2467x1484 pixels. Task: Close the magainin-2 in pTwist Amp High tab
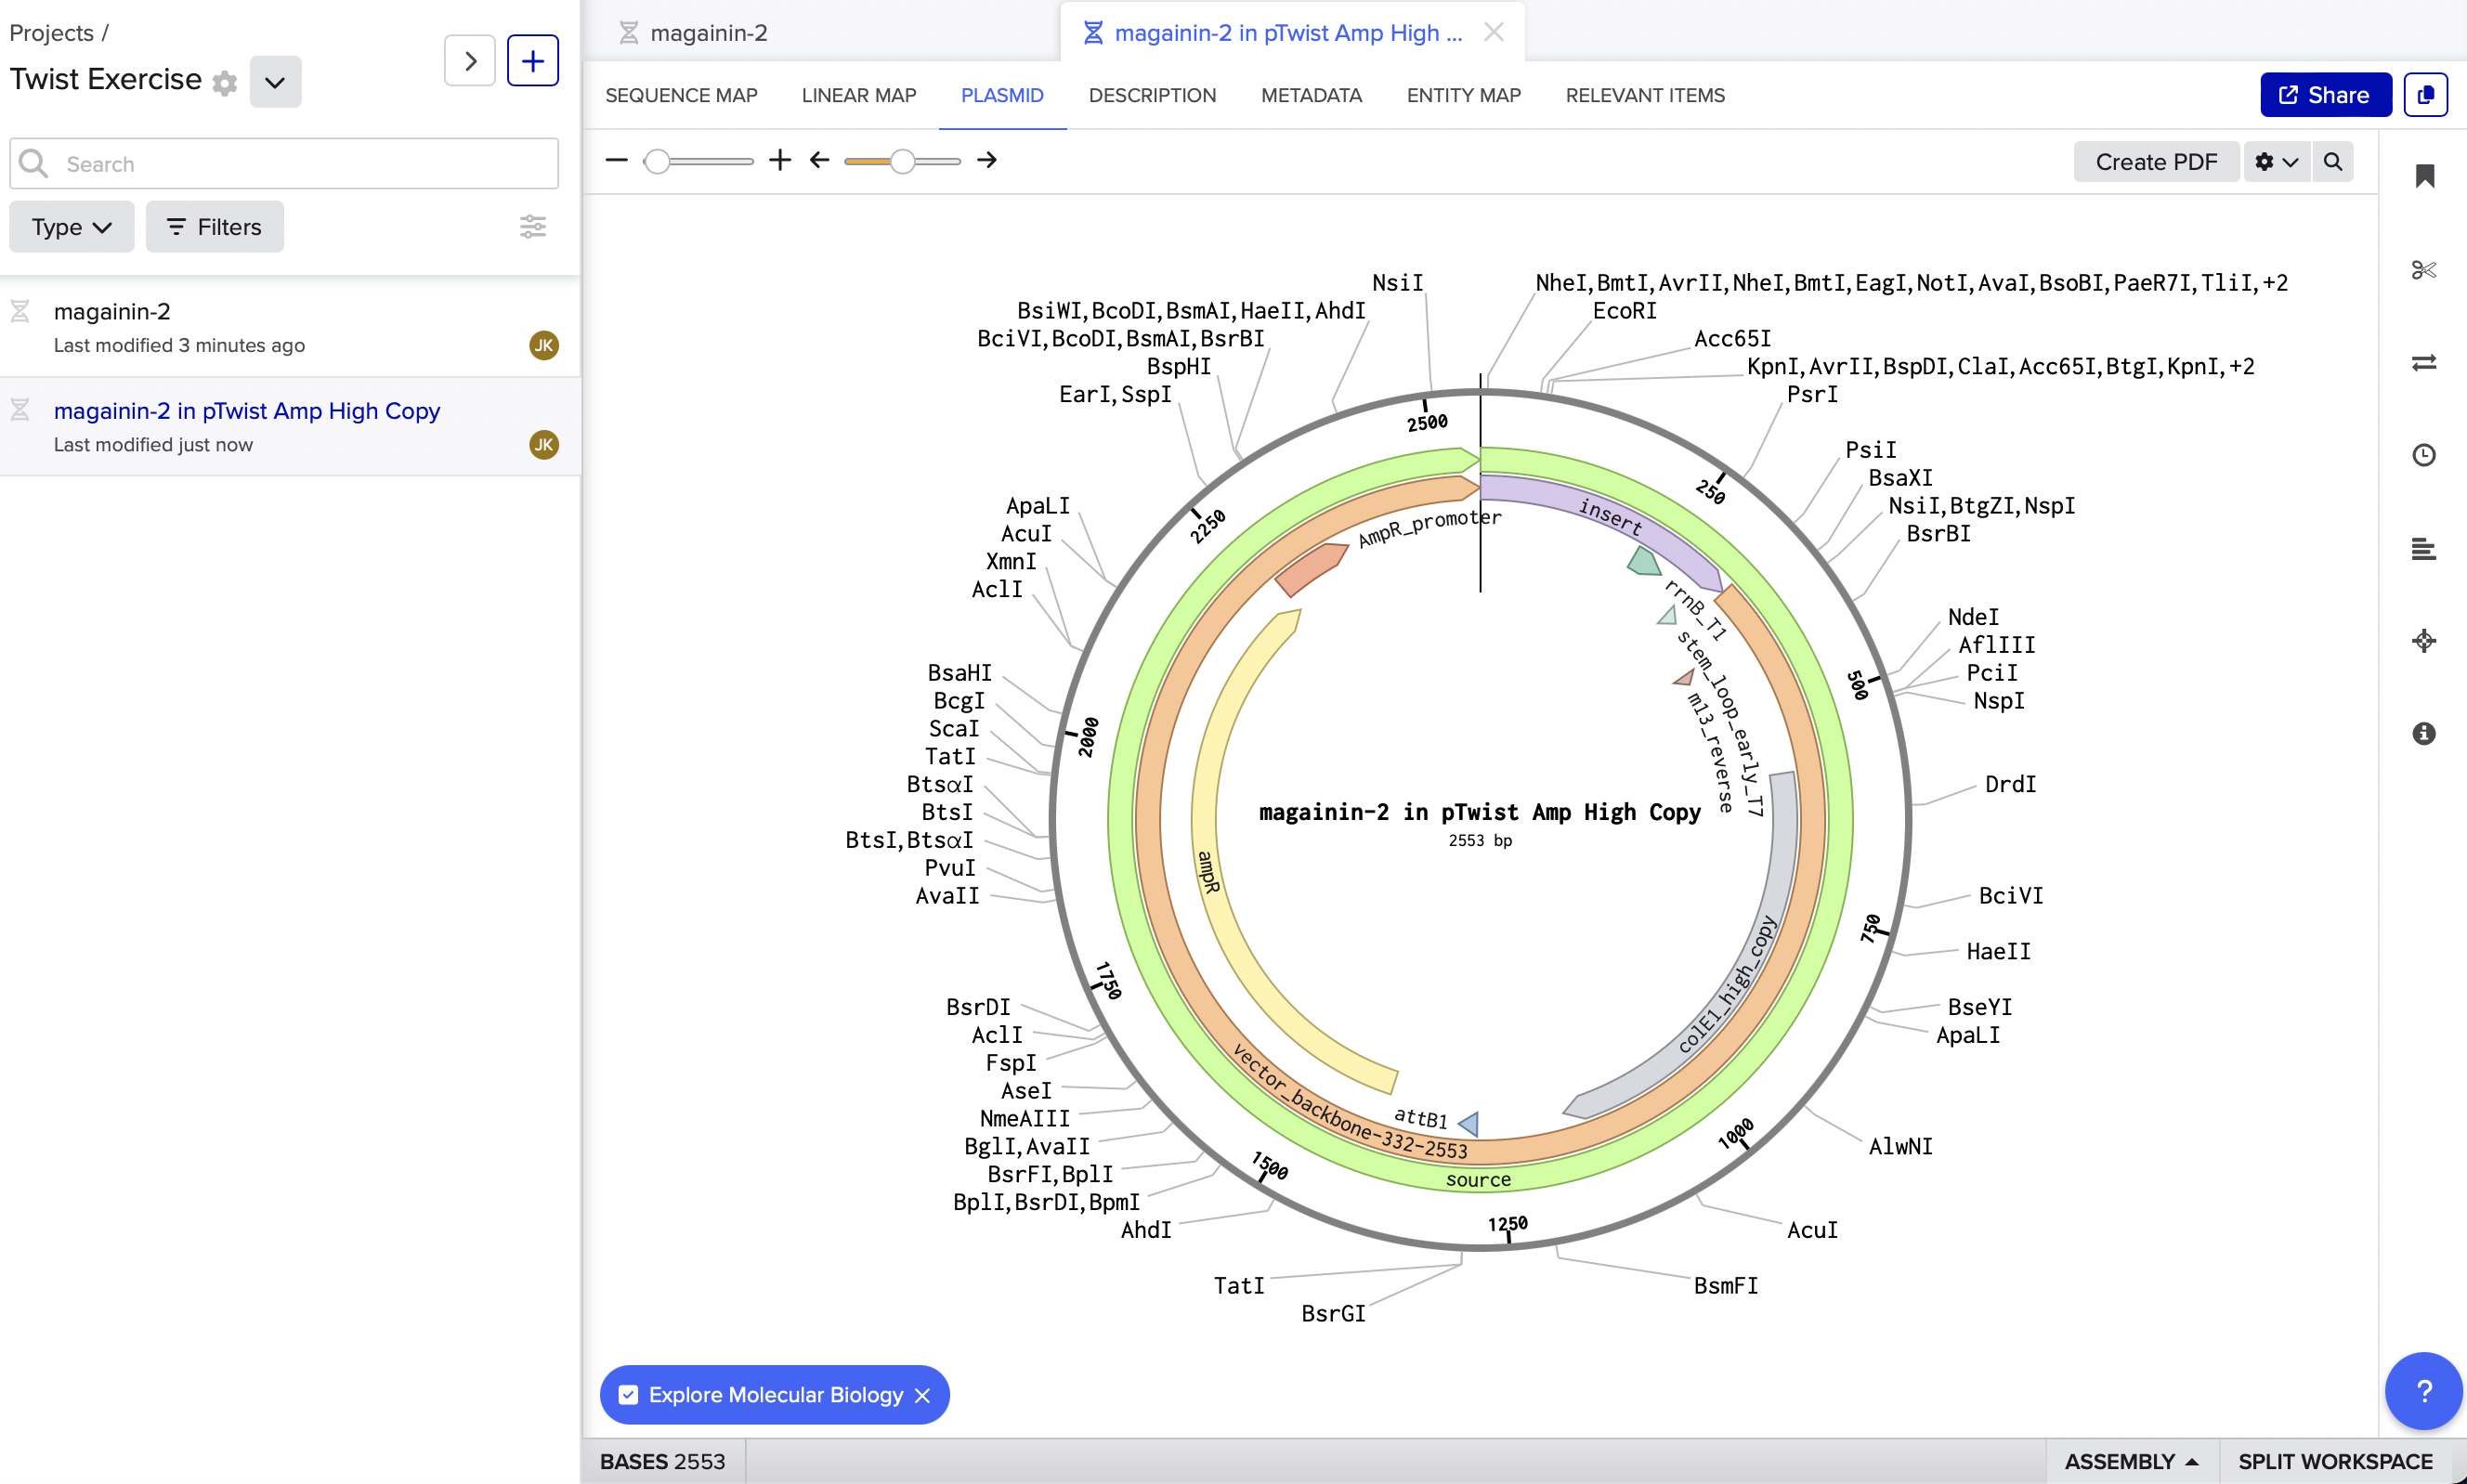point(1494,32)
